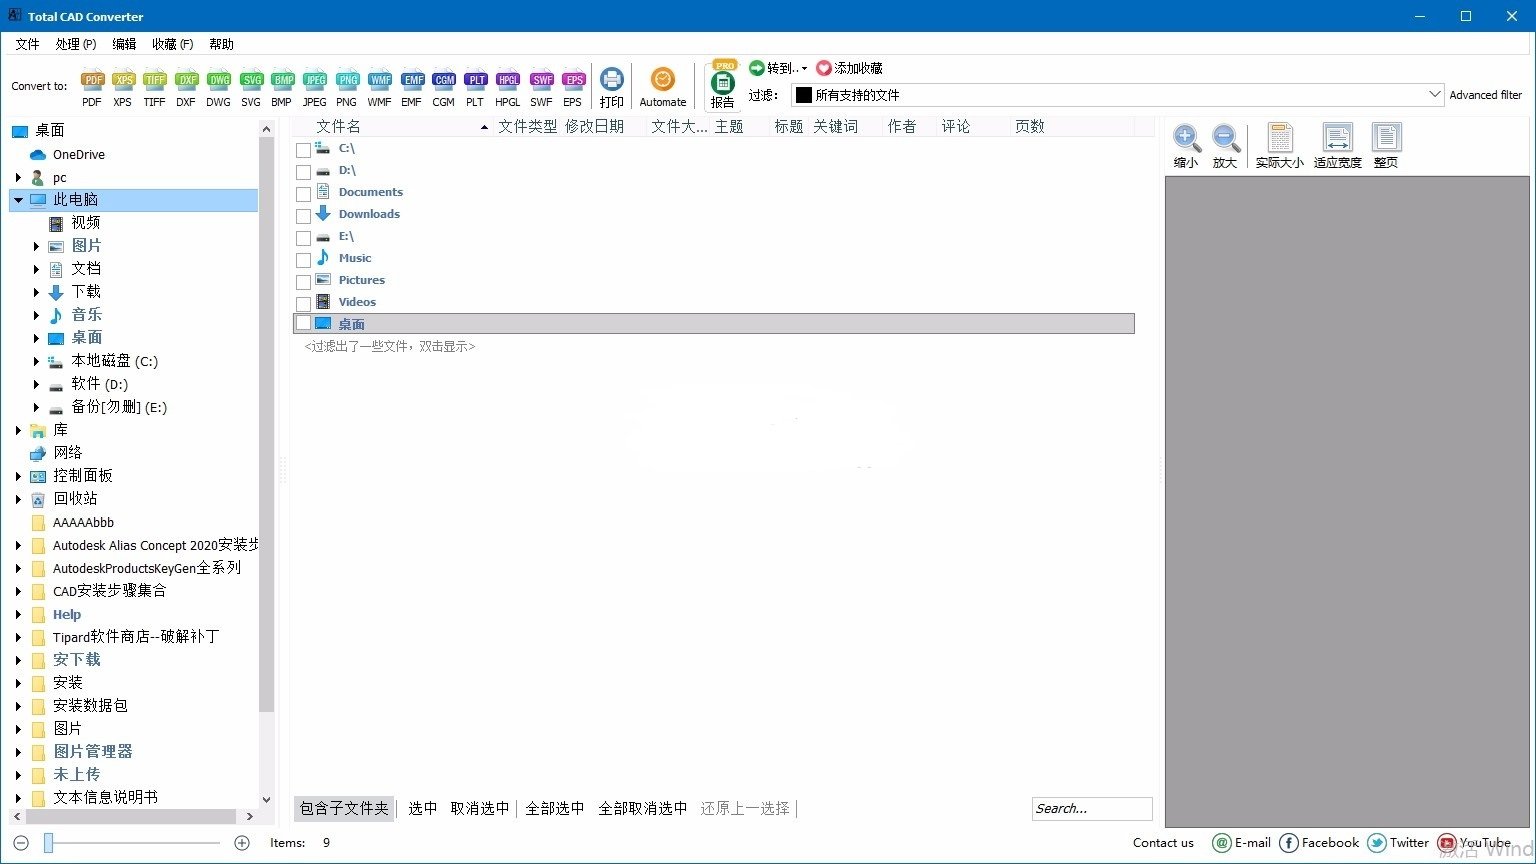Image resolution: width=1536 pixels, height=864 pixels.
Task: Convert to EMF format
Action: click(412, 87)
